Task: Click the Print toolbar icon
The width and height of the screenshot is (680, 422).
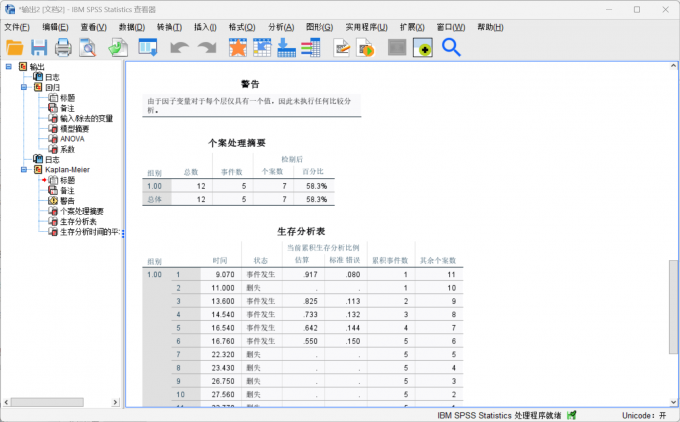Action: click(63, 47)
